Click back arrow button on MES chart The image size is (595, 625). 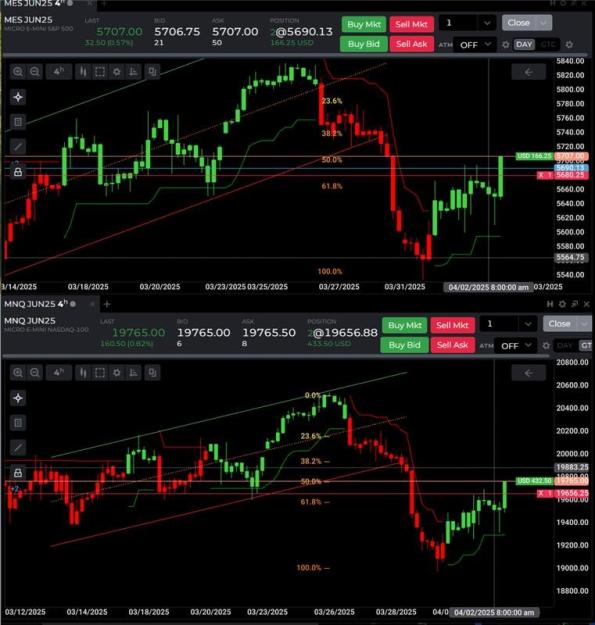528,72
